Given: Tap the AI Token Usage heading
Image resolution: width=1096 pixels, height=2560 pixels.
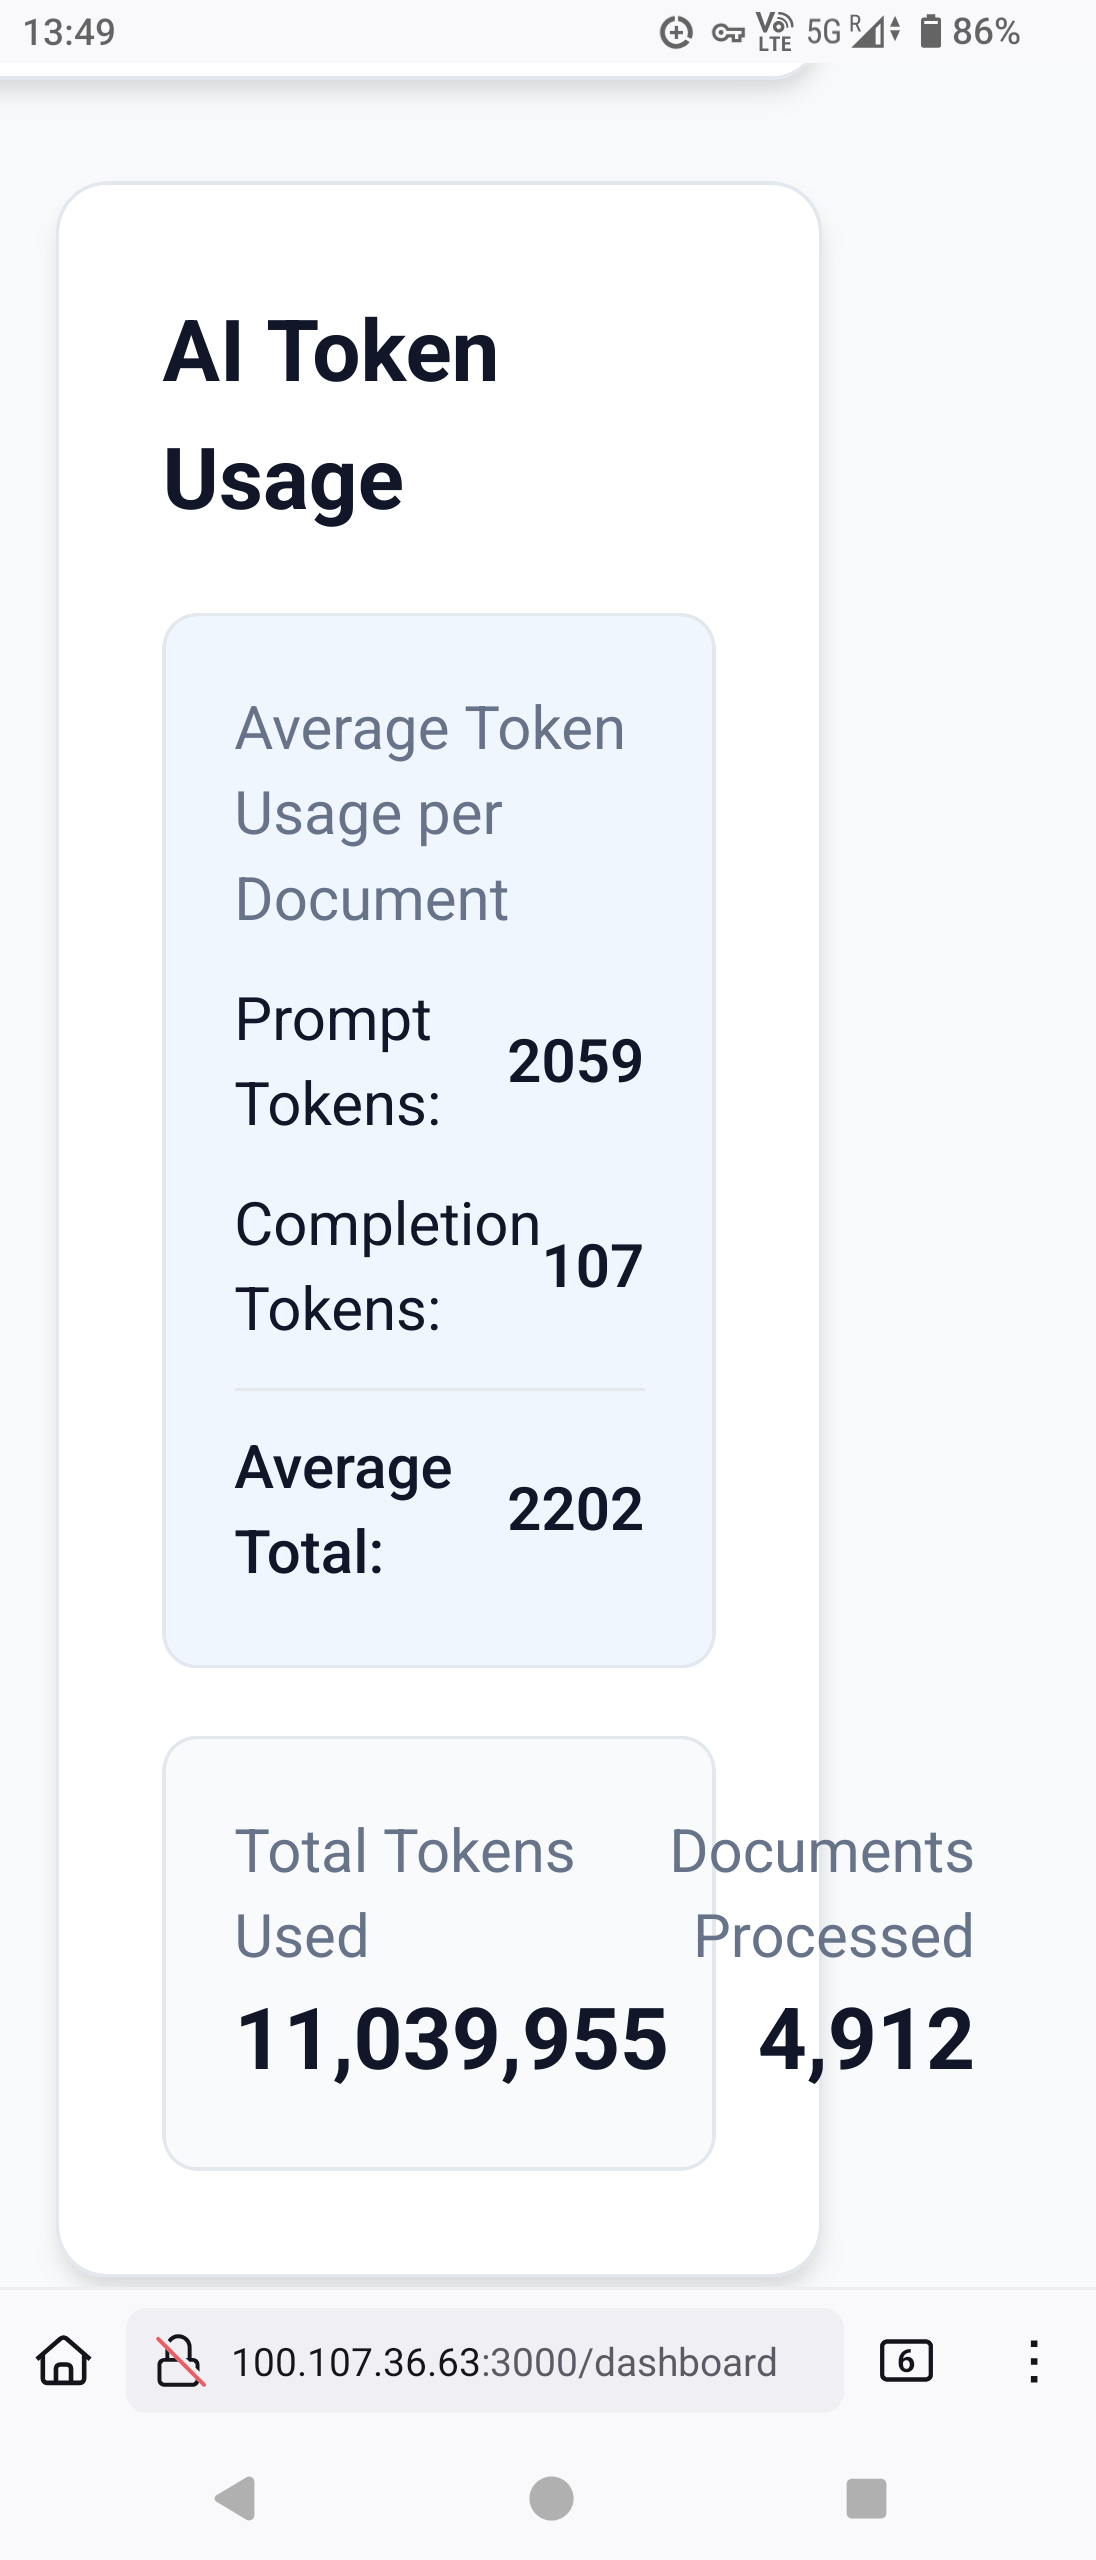Looking at the screenshot, I should (330, 414).
